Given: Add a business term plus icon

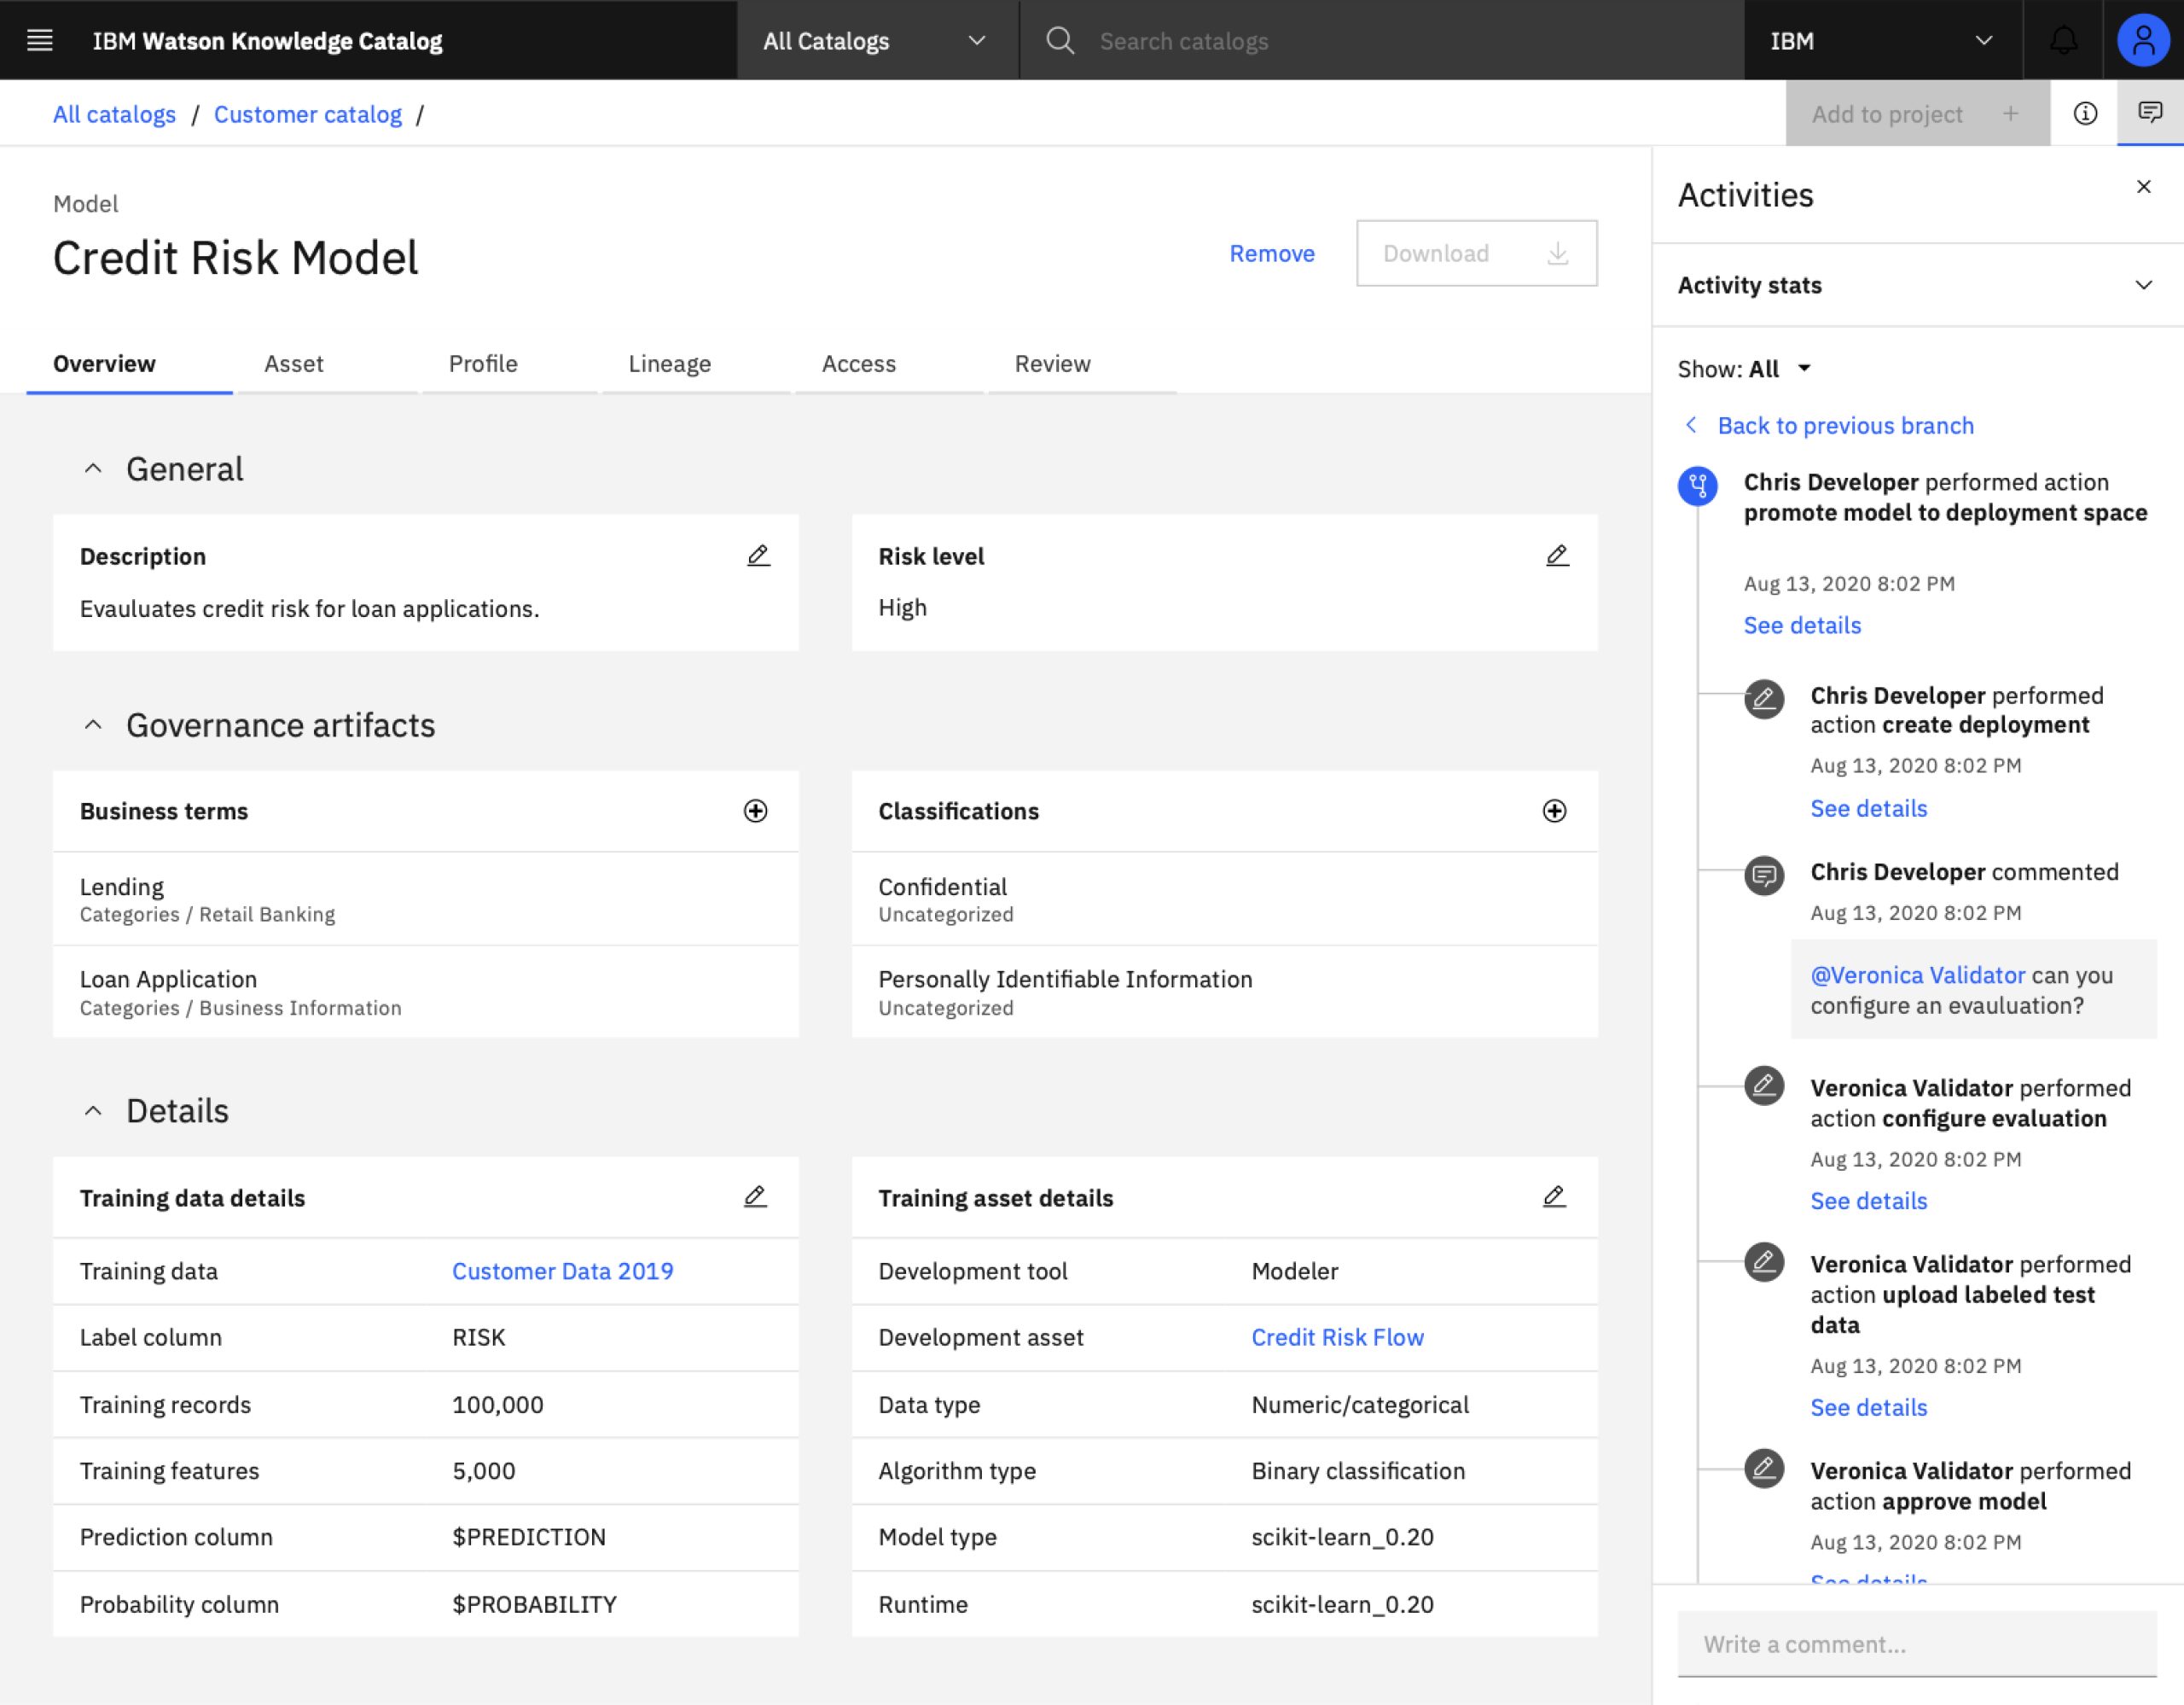Looking at the screenshot, I should [756, 811].
